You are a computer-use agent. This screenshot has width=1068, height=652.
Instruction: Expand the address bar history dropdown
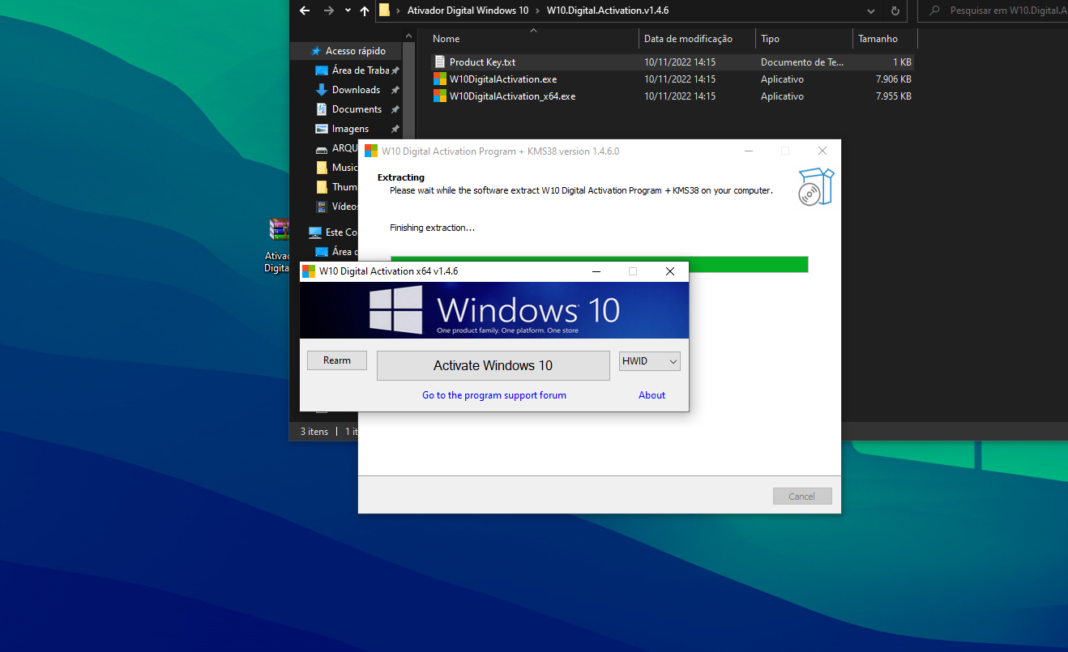870,11
